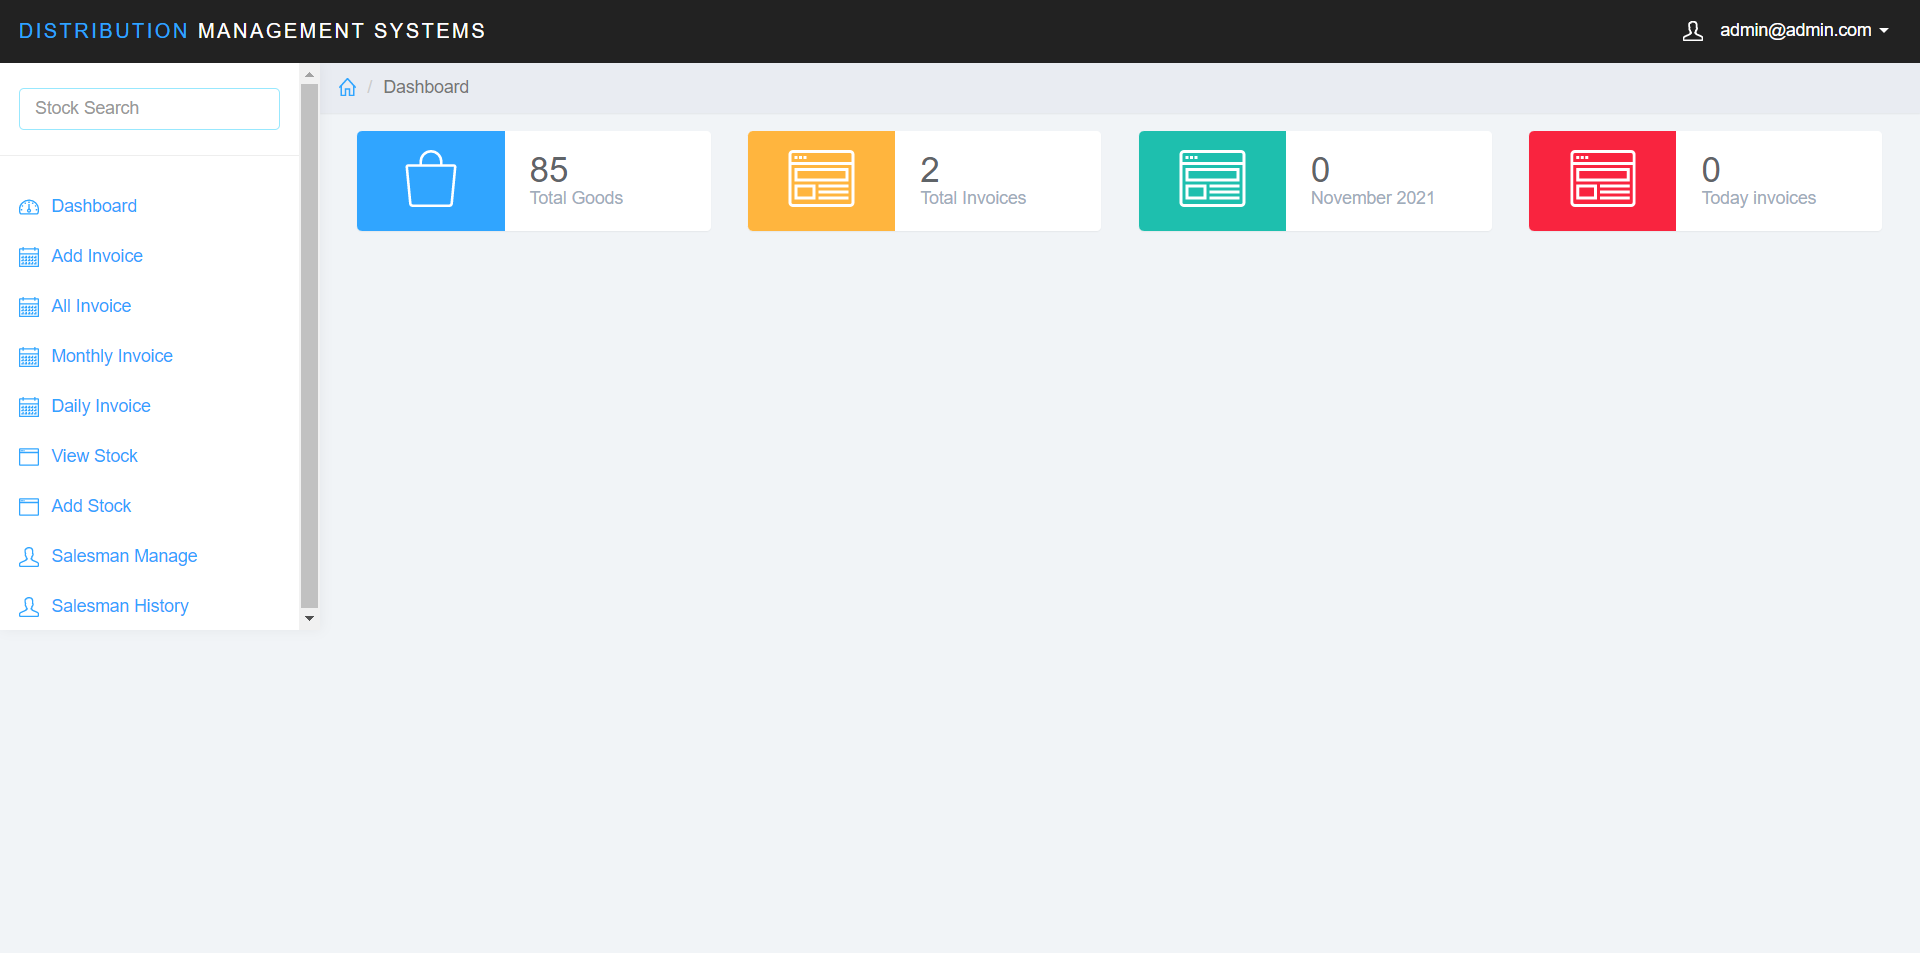This screenshot has height=953, width=1920.
Task: Go to Monthly Invoice in sidebar
Action: 112,356
